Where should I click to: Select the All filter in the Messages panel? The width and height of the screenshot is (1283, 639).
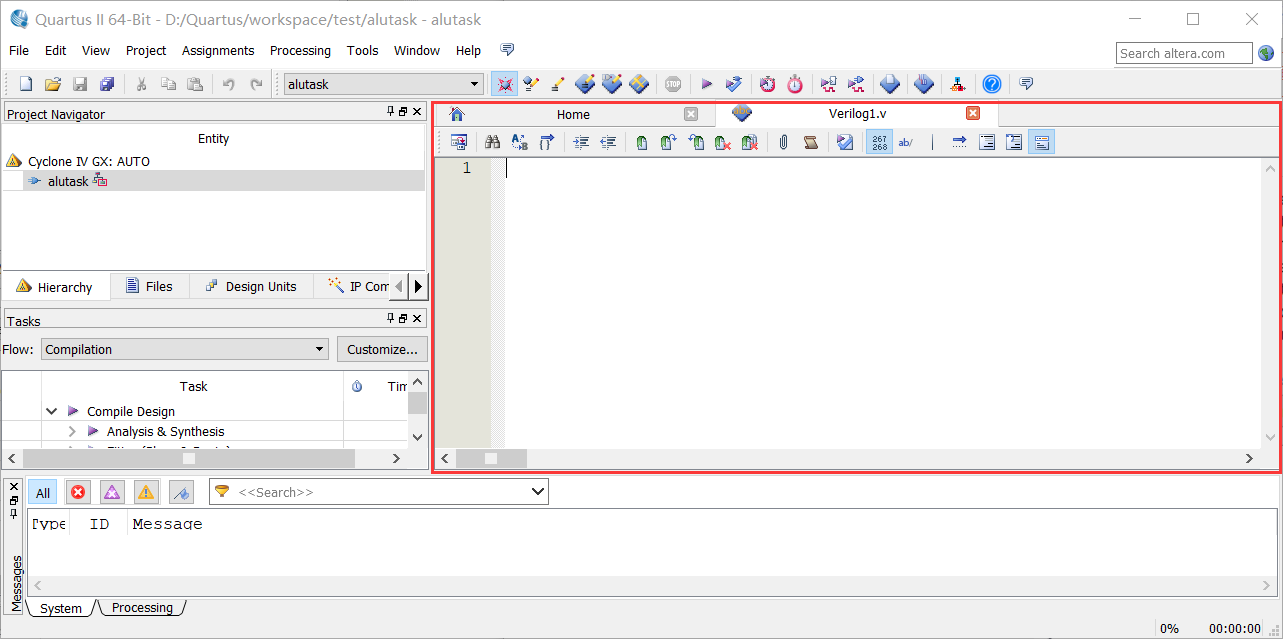pos(42,491)
